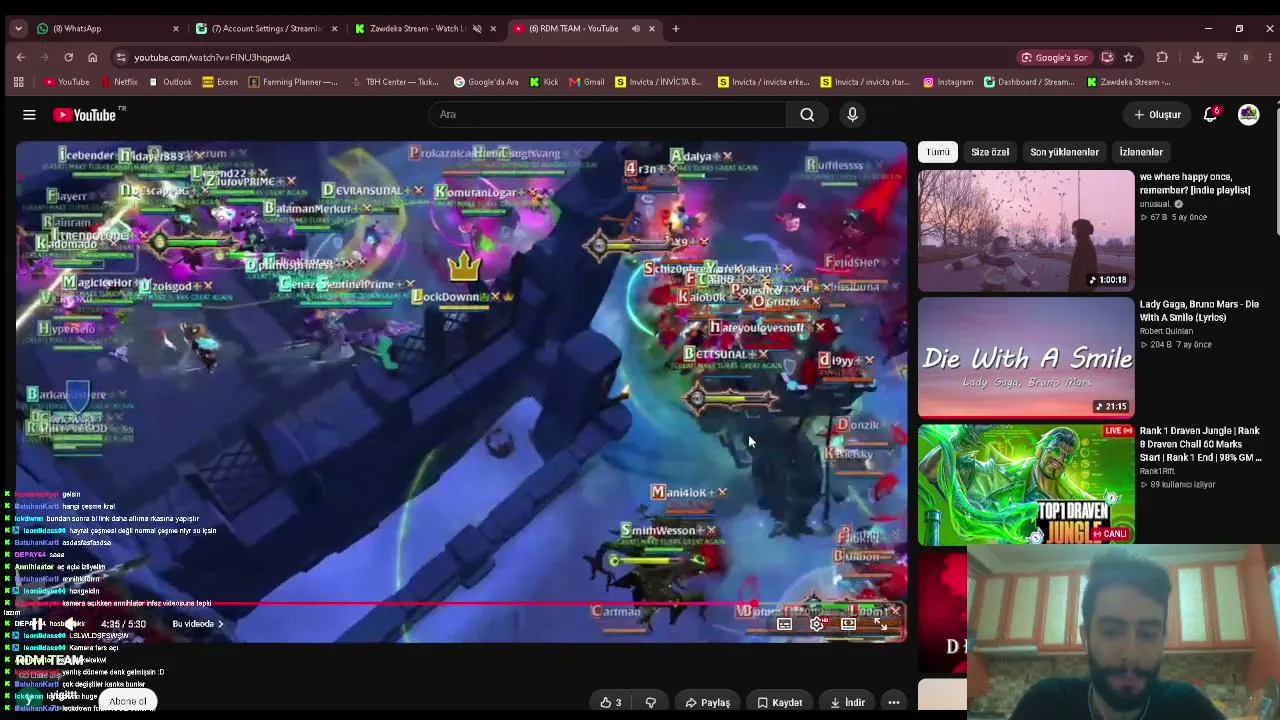Open the 'Oluştur' create menu

1157,115
